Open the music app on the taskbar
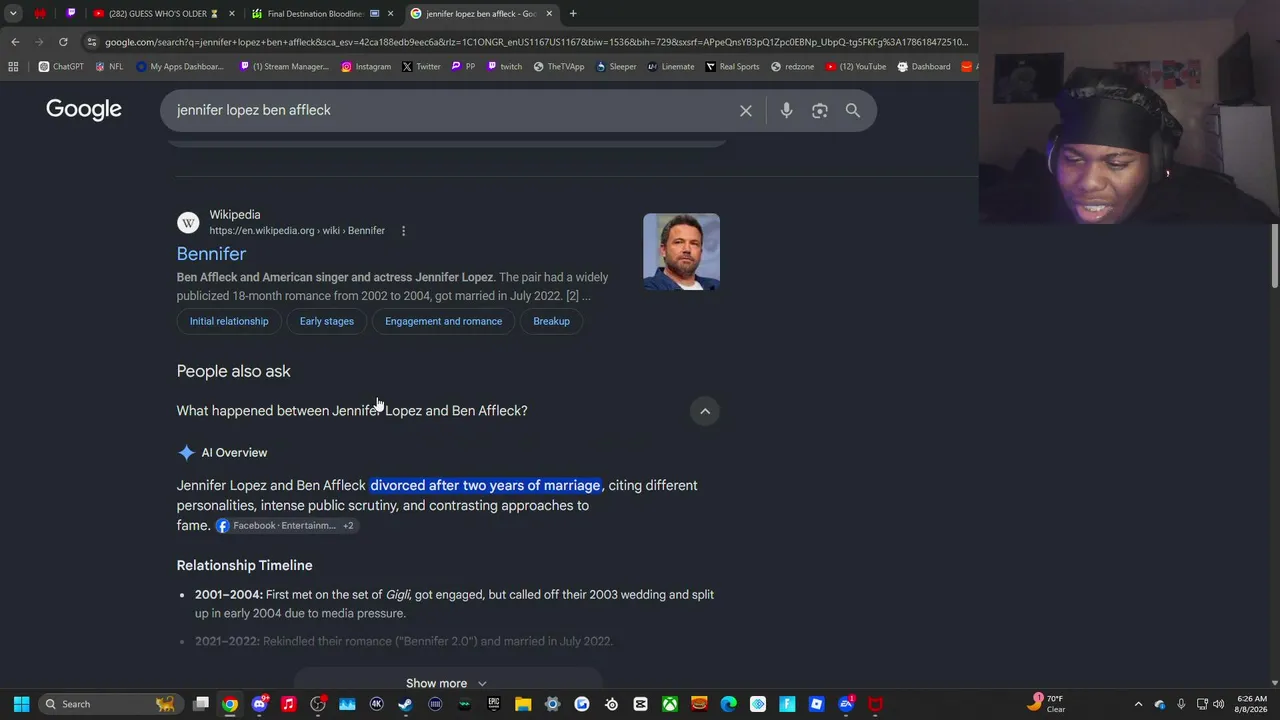 (x=289, y=704)
